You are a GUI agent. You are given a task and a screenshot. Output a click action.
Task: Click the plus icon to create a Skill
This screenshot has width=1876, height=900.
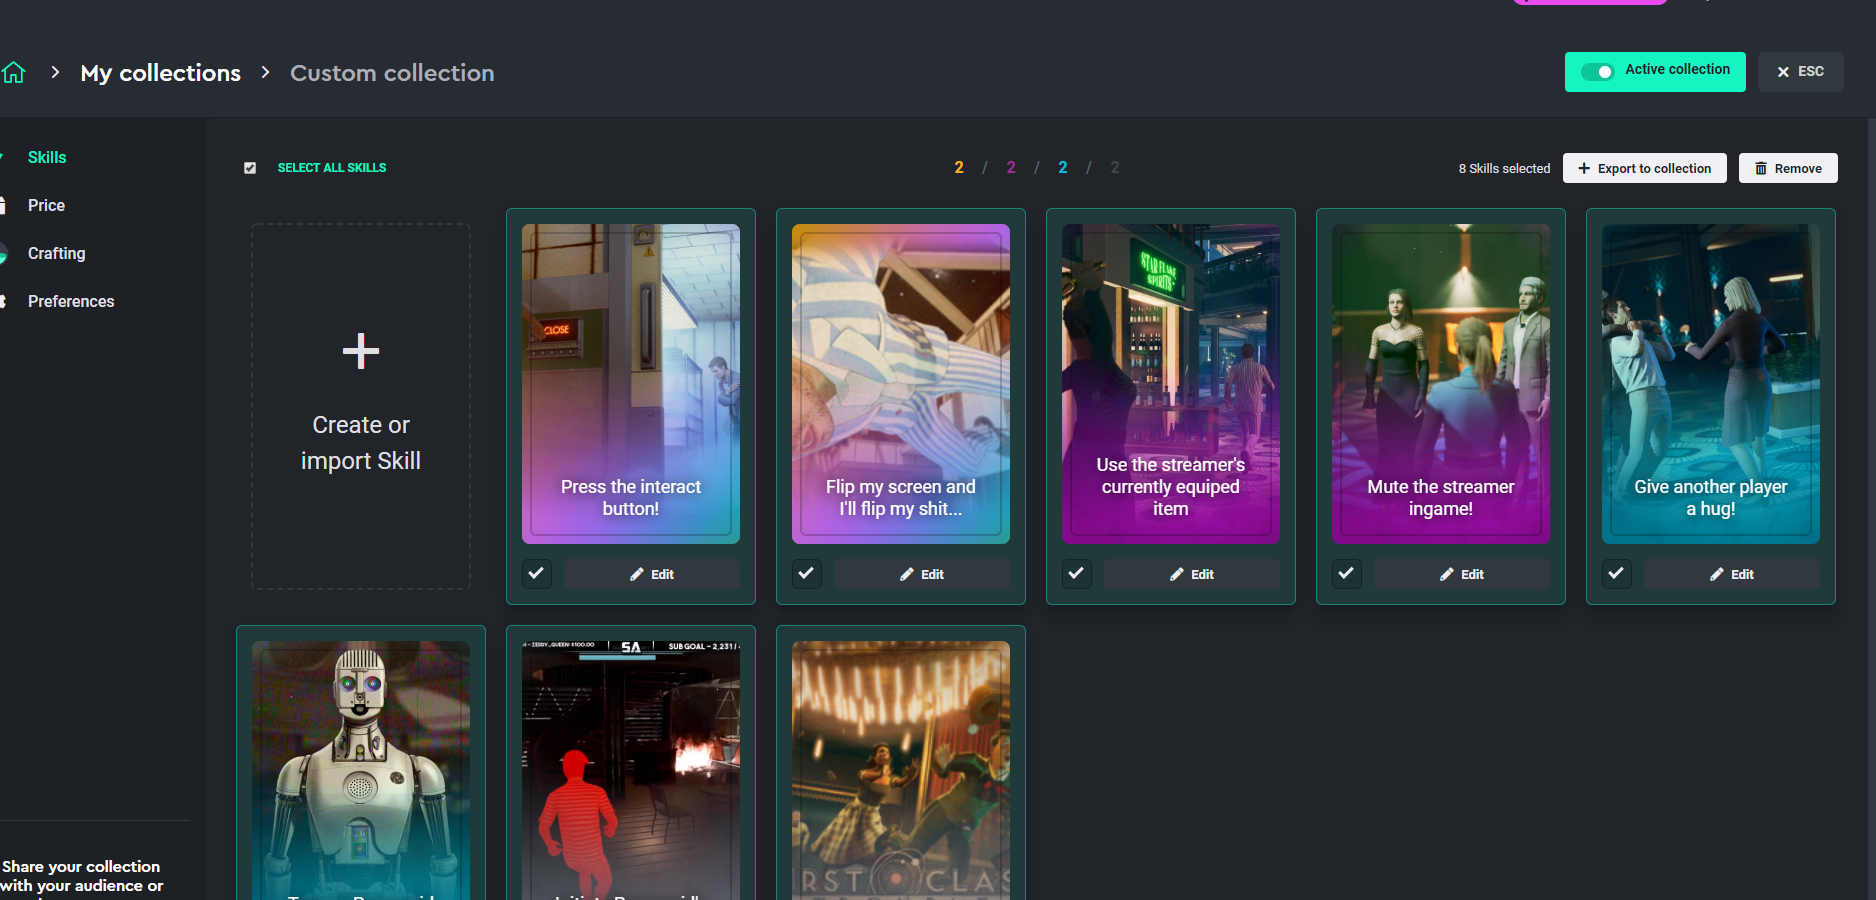[360, 351]
